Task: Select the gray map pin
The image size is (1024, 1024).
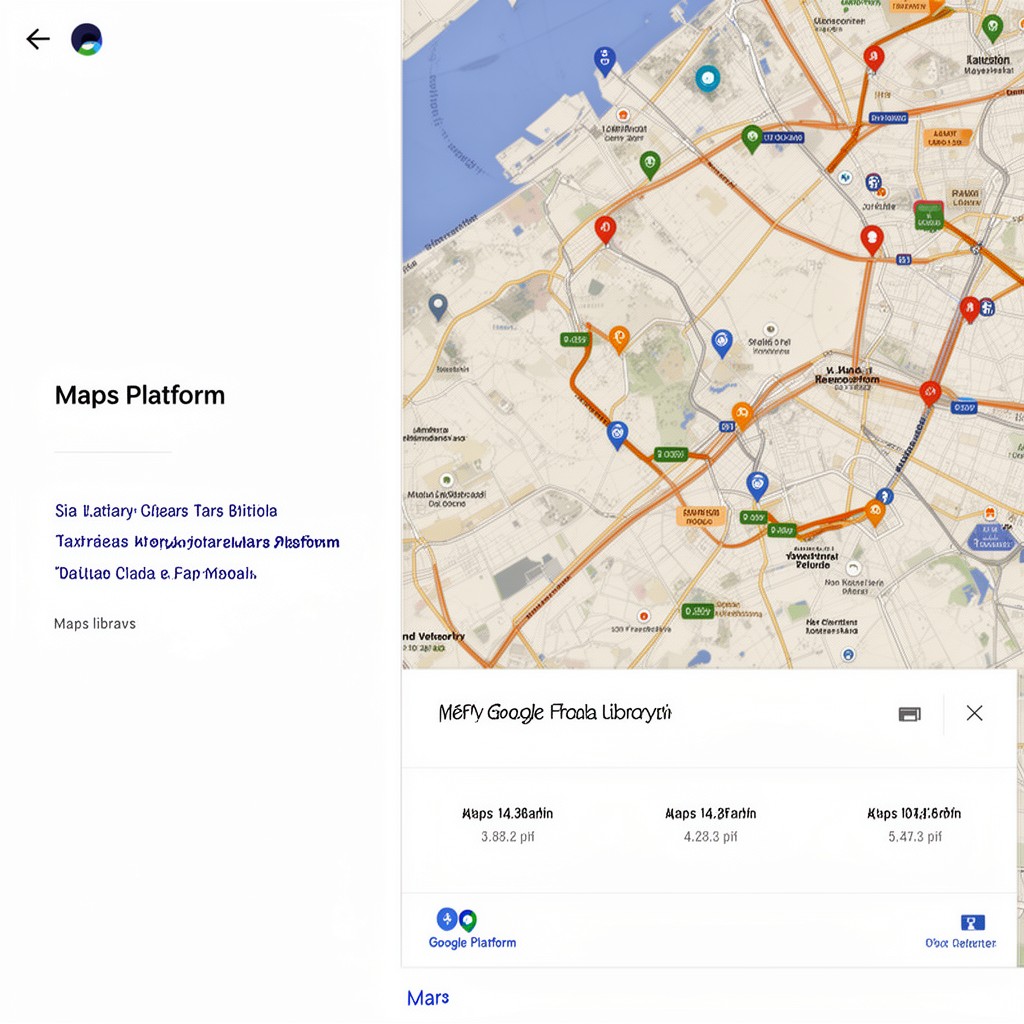Action: (x=438, y=307)
